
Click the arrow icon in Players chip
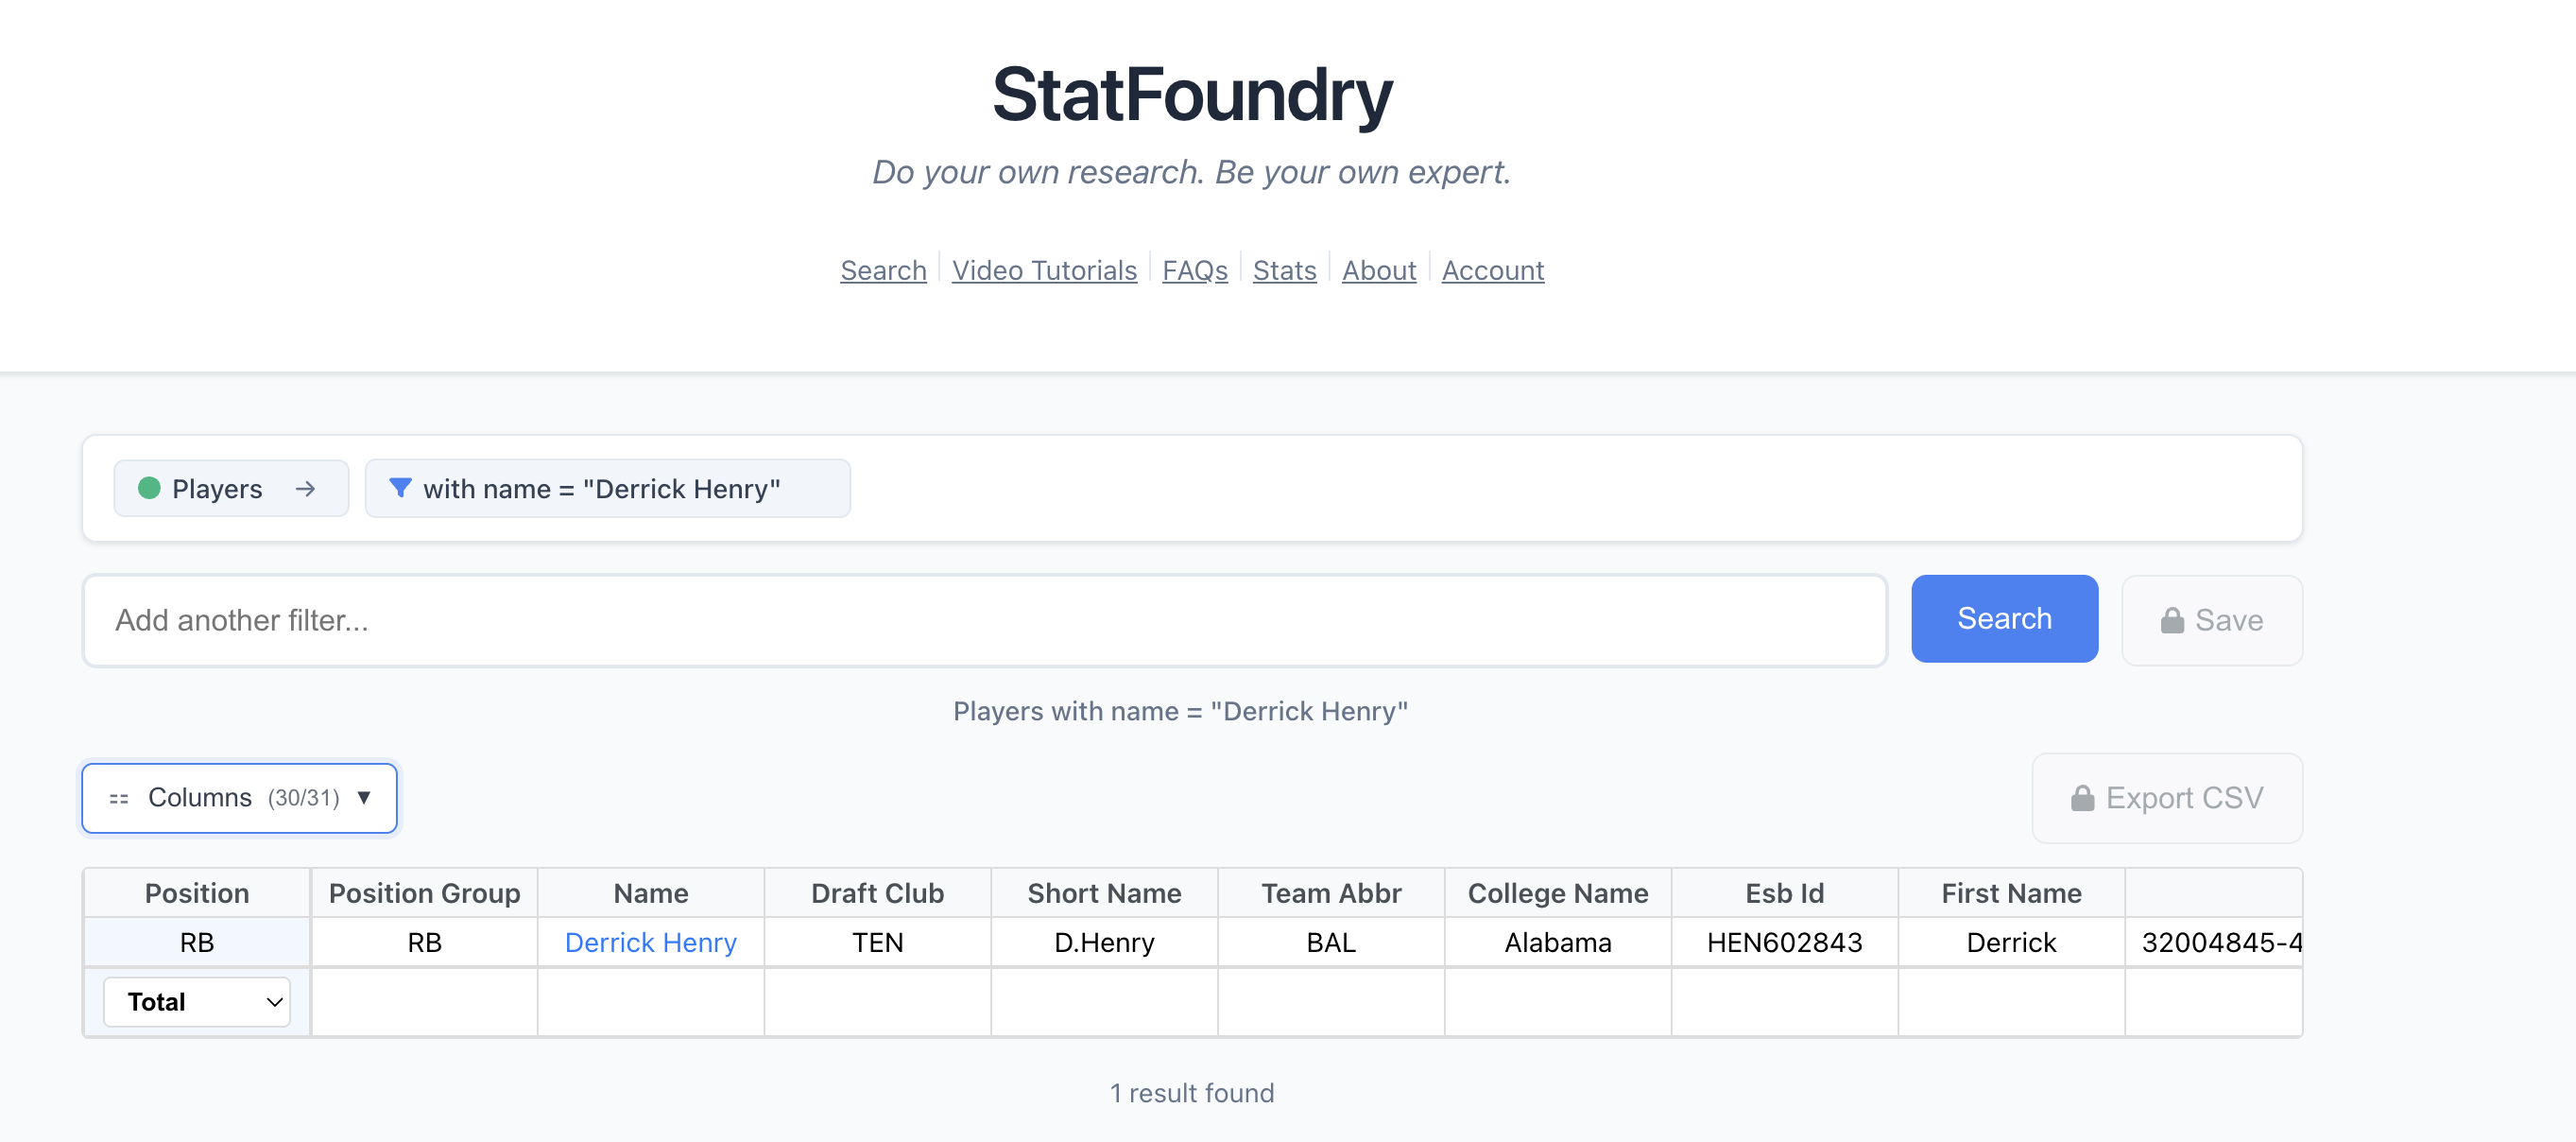(x=305, y=489)
